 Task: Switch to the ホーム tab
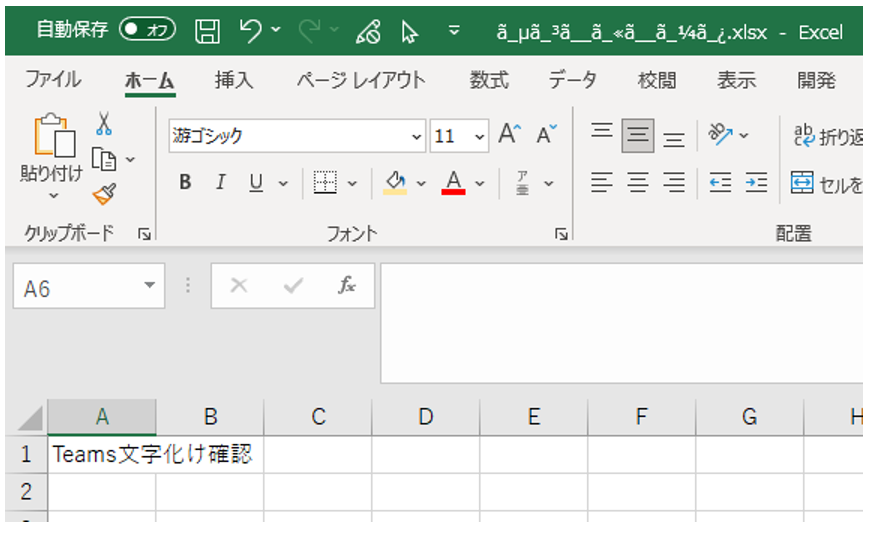tap(150, 81)
